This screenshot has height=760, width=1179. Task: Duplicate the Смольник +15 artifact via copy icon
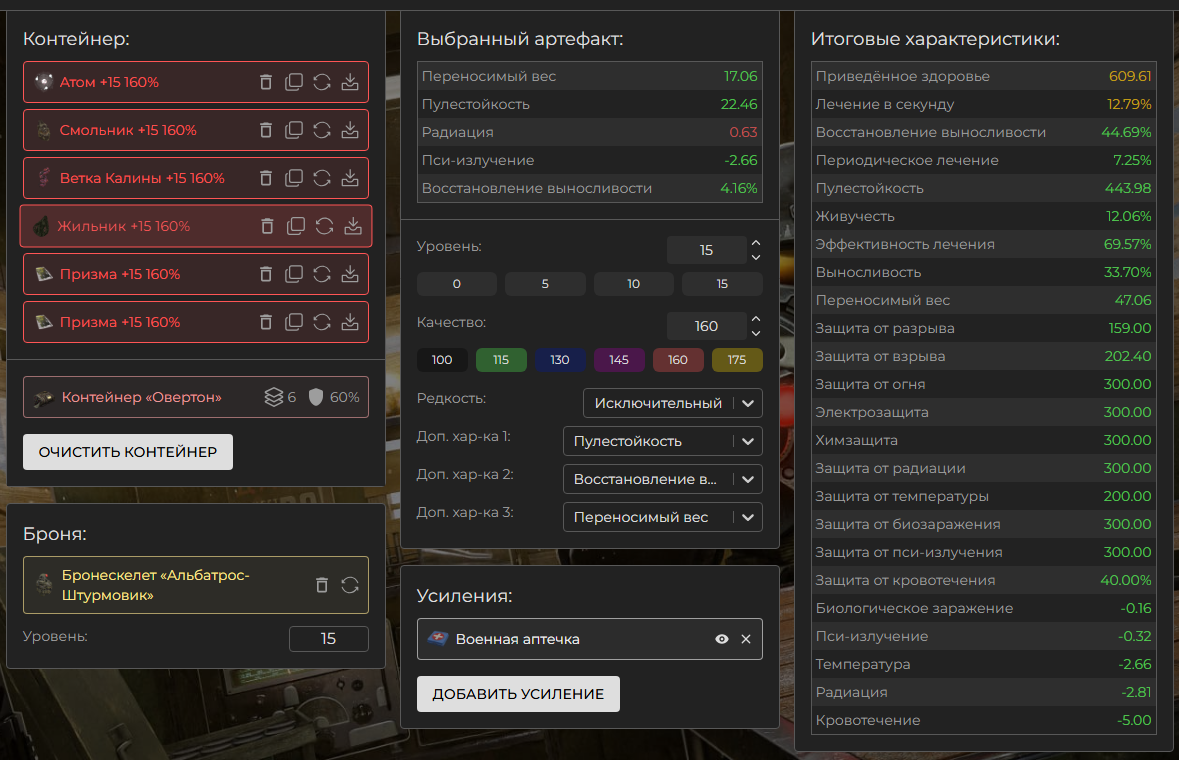(294, 130)
